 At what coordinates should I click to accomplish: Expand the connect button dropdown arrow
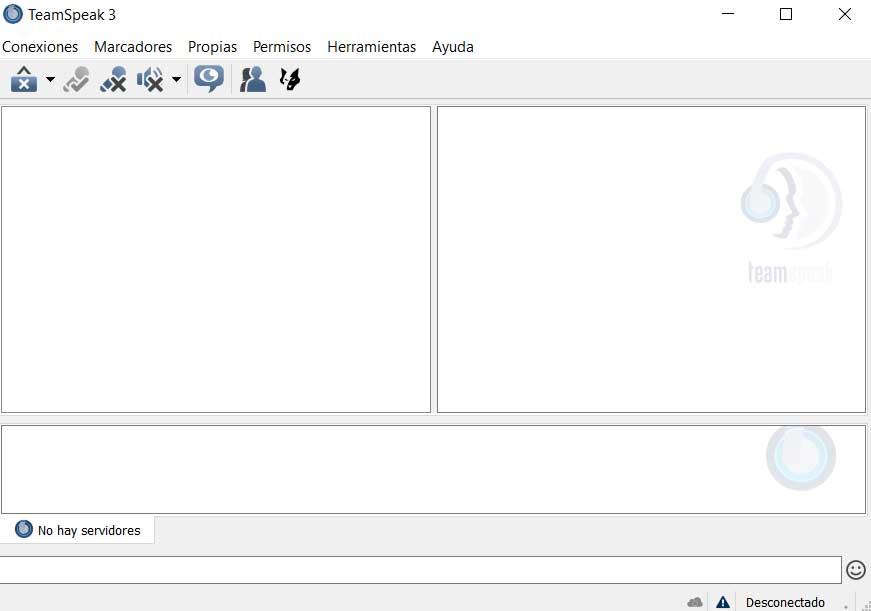50,79
